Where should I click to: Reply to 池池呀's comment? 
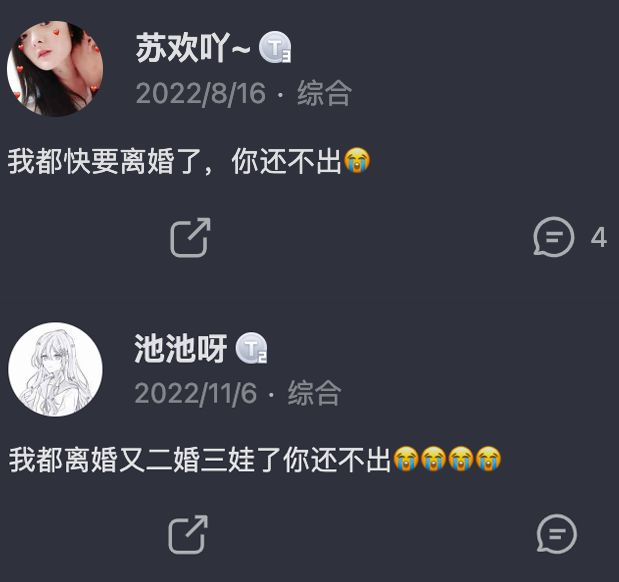tap(557, 534)
